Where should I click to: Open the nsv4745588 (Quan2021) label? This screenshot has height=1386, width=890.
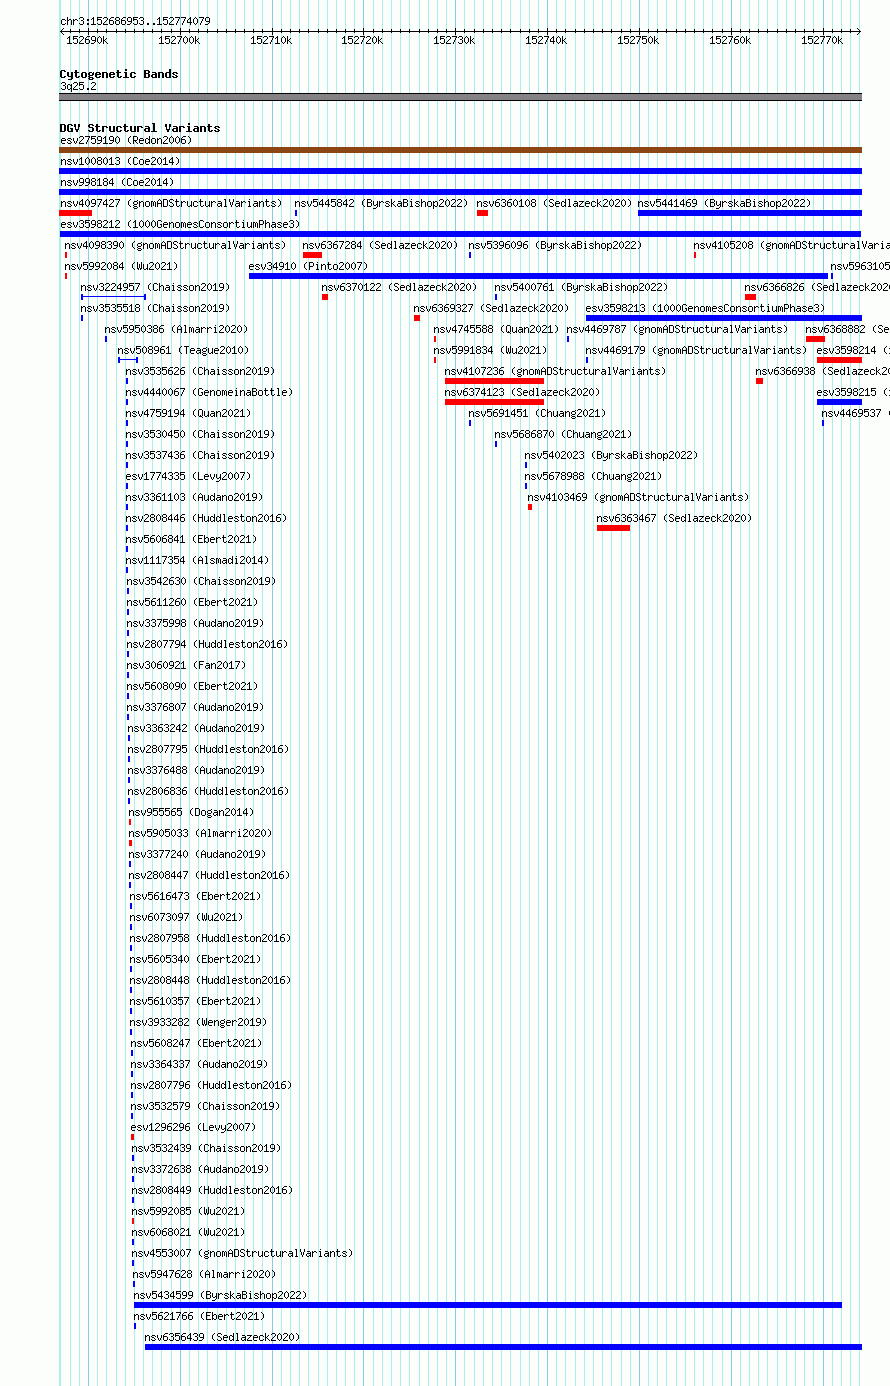pyautogui.click(x=496, y=329)
